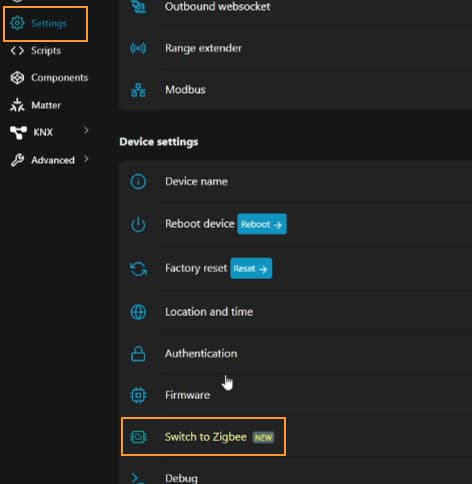Click the factory Reset button
Image resolution: width=472 pixels, height=484 pixels.
click(251, 268)
